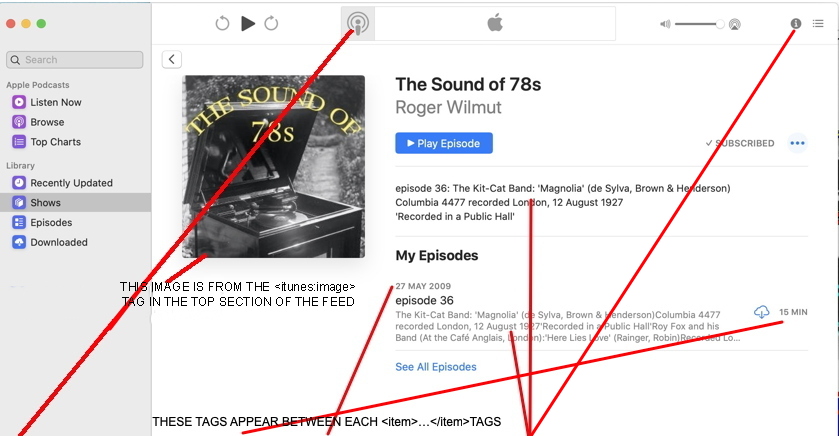Screen dimensions: 839x436
Task: Open the AirPlay output icon
Action: (735, 24)
